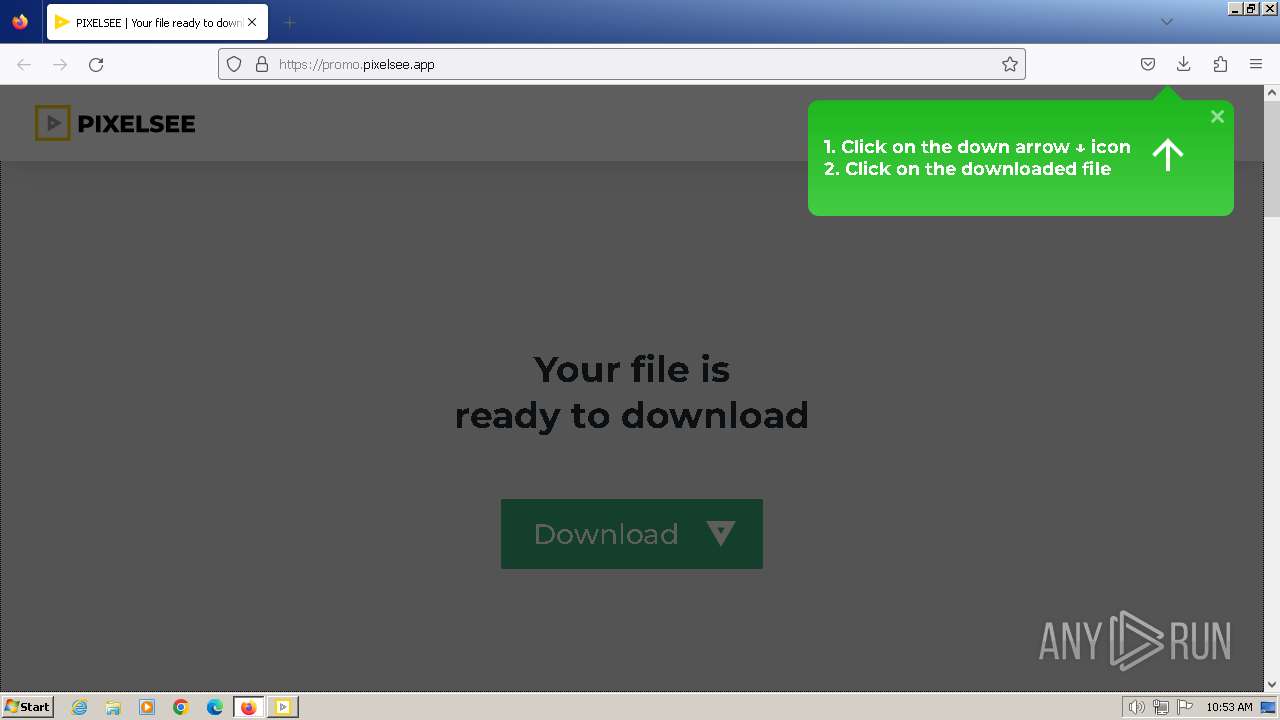Image resolution: width=1280 pixels, height=720 pixels.
Task: Open File Explorer folder in taskbar
Action: tap(113, 707)
